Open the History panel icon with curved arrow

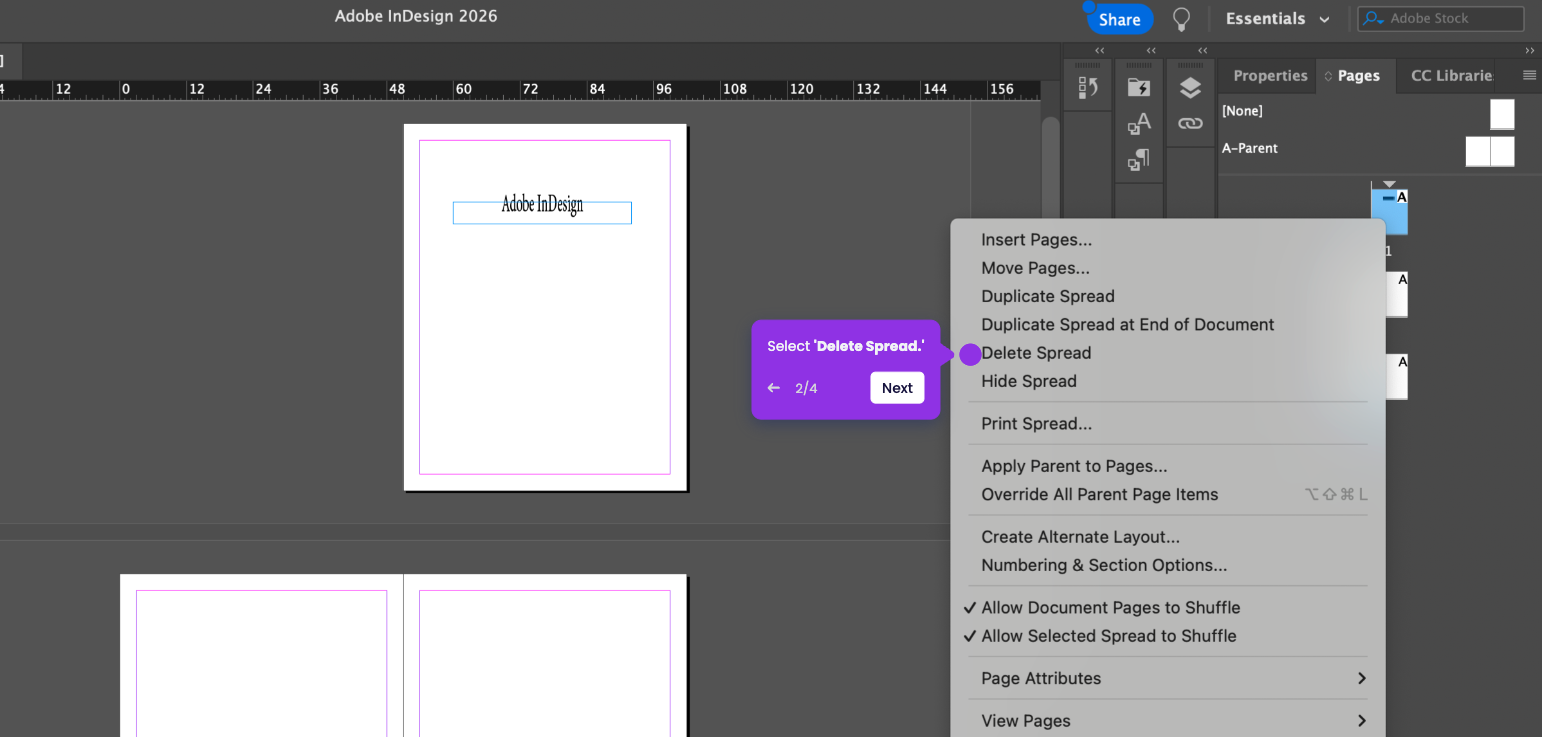(1088, 88)
